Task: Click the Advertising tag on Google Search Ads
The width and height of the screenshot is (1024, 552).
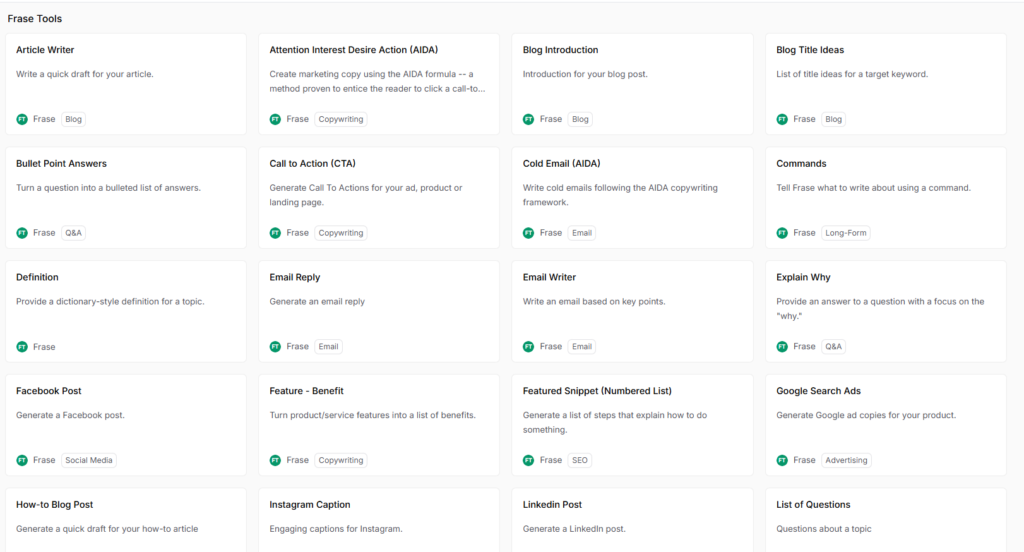Action: point(846,461)
